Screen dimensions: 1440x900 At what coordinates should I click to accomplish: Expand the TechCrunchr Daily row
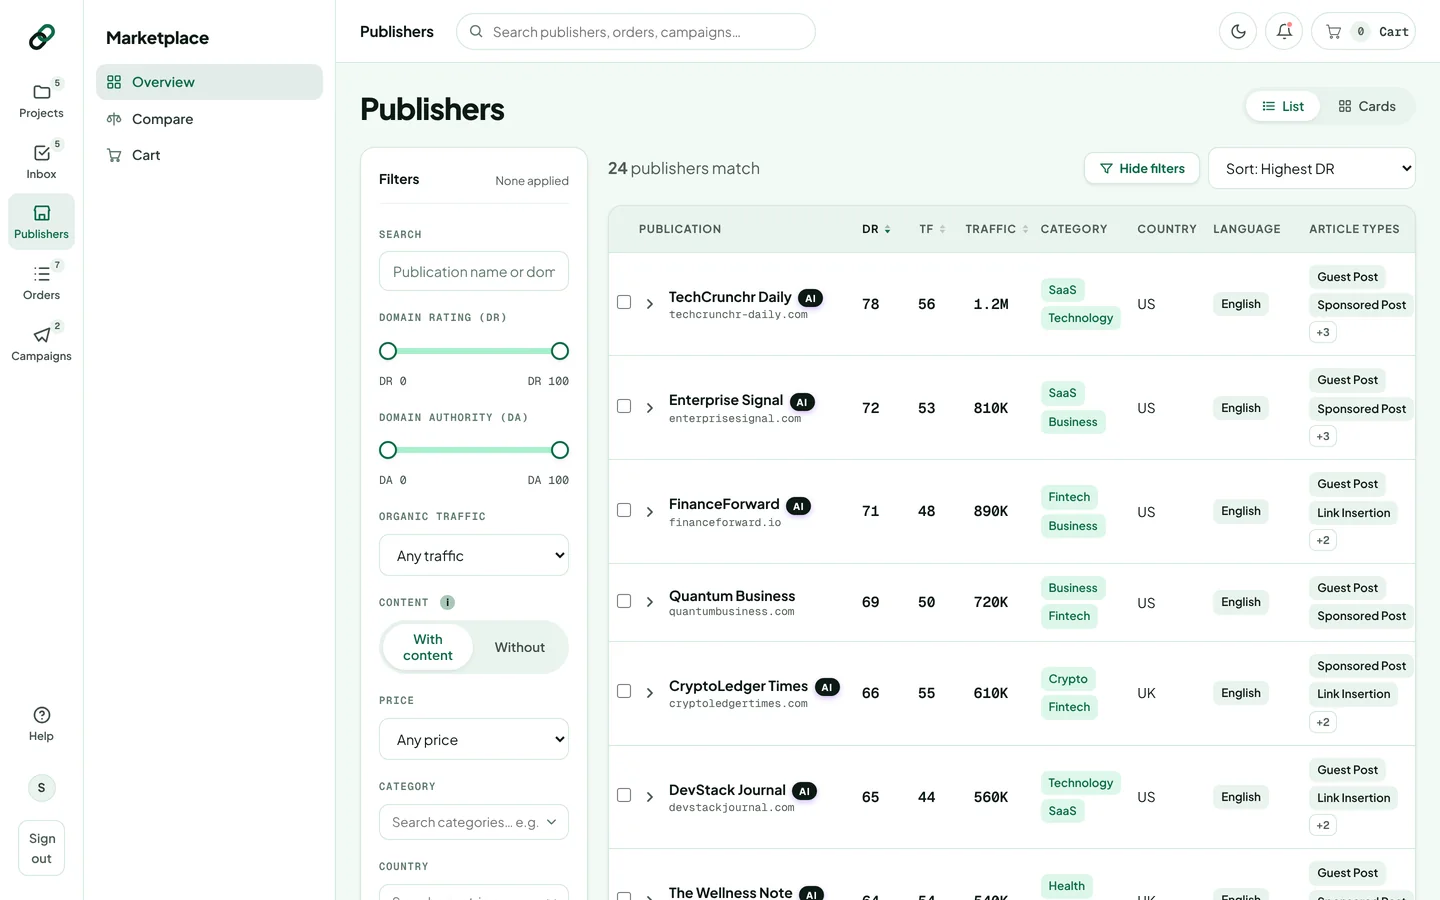pos(650,304)
